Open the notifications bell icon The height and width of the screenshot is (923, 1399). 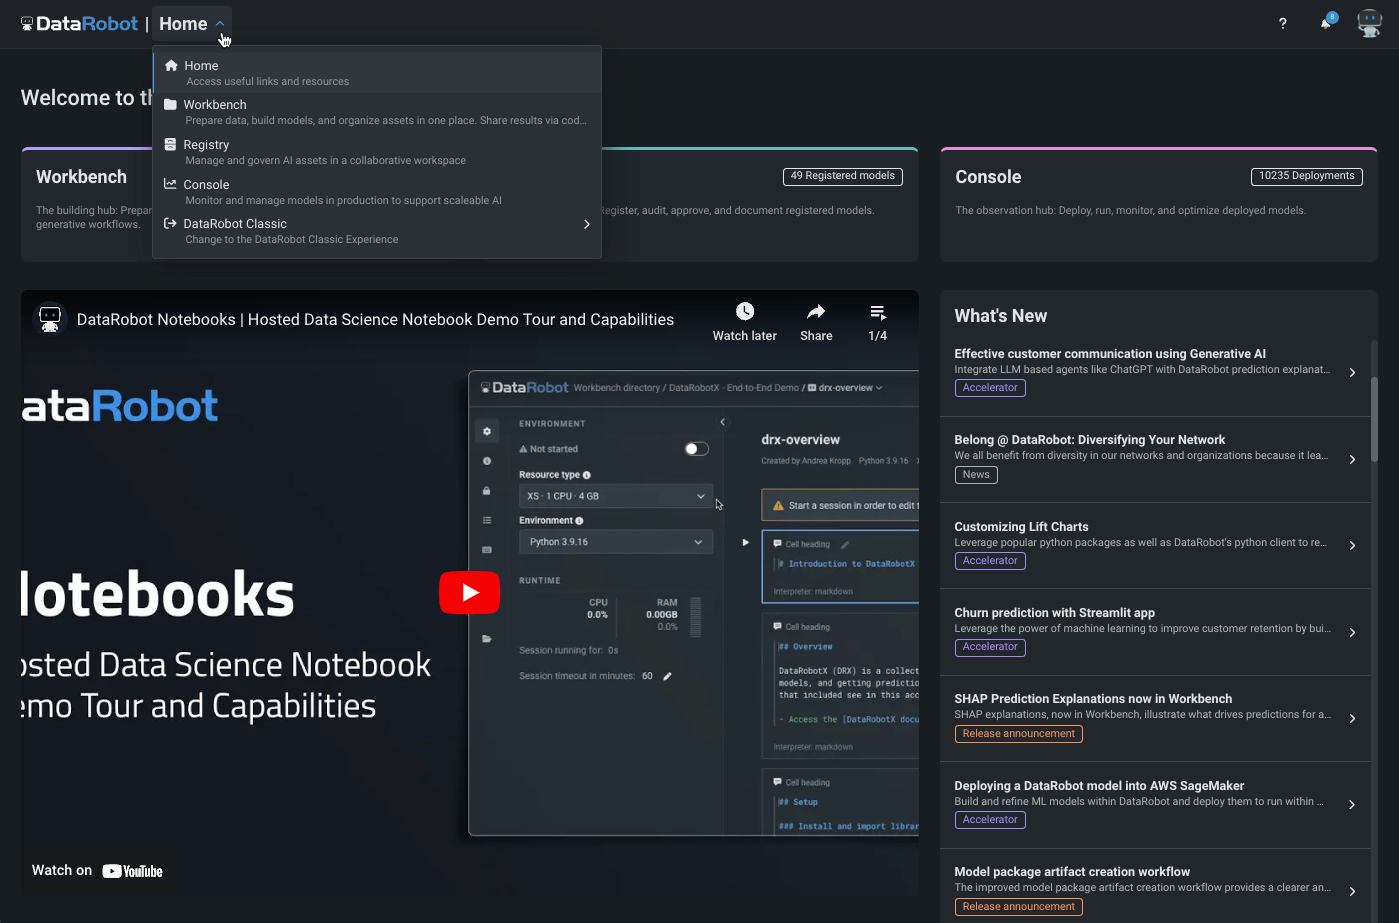[1326, 24]
